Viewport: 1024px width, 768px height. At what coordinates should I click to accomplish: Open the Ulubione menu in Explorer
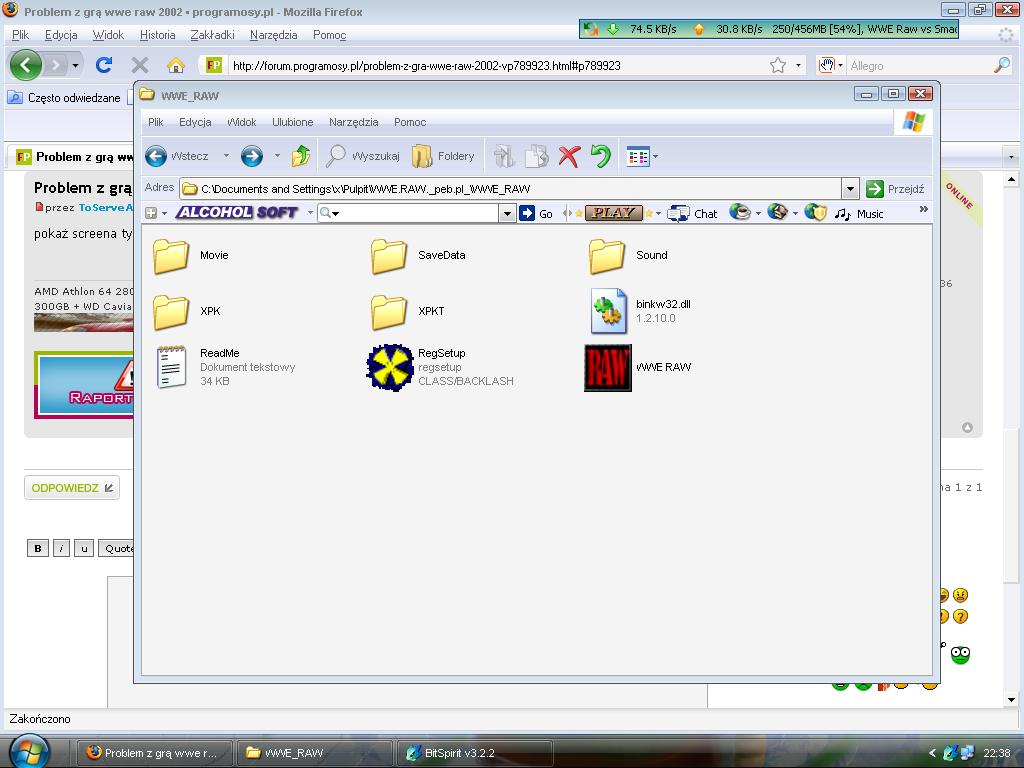click(x=293, y=122)
